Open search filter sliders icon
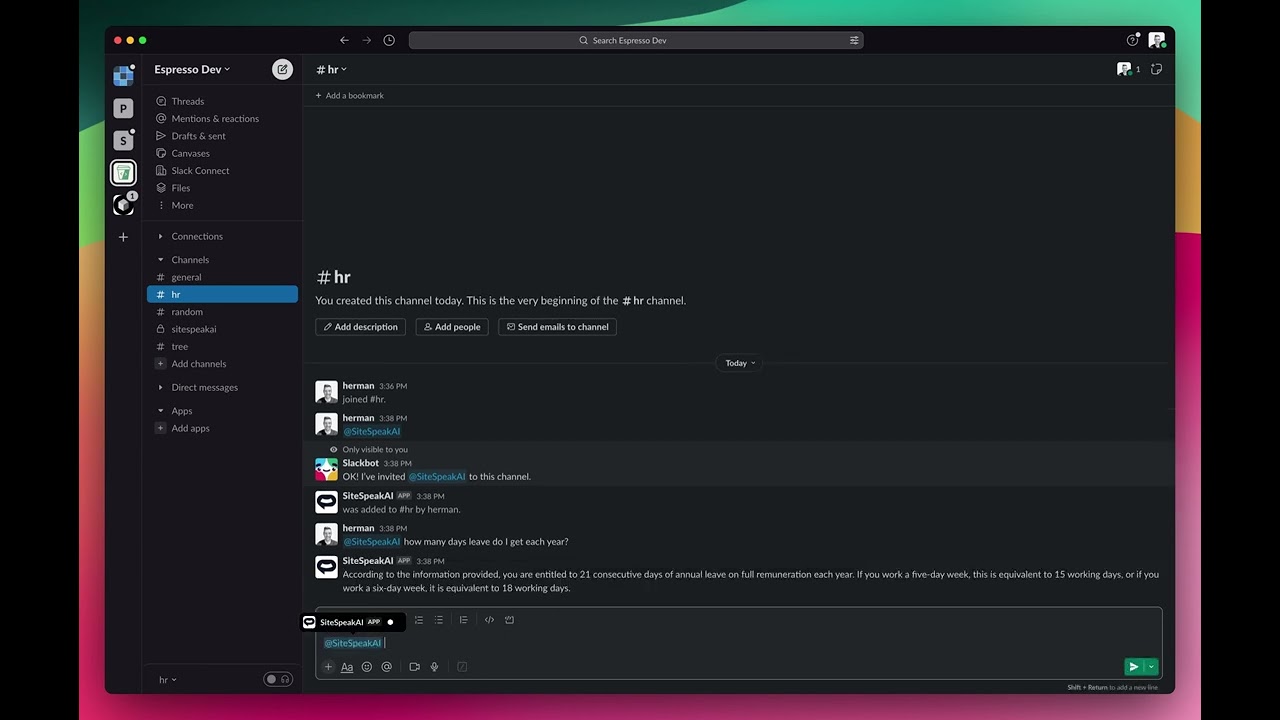The width and height of the screenshot is (1280, 720). (x=854, y=40)
